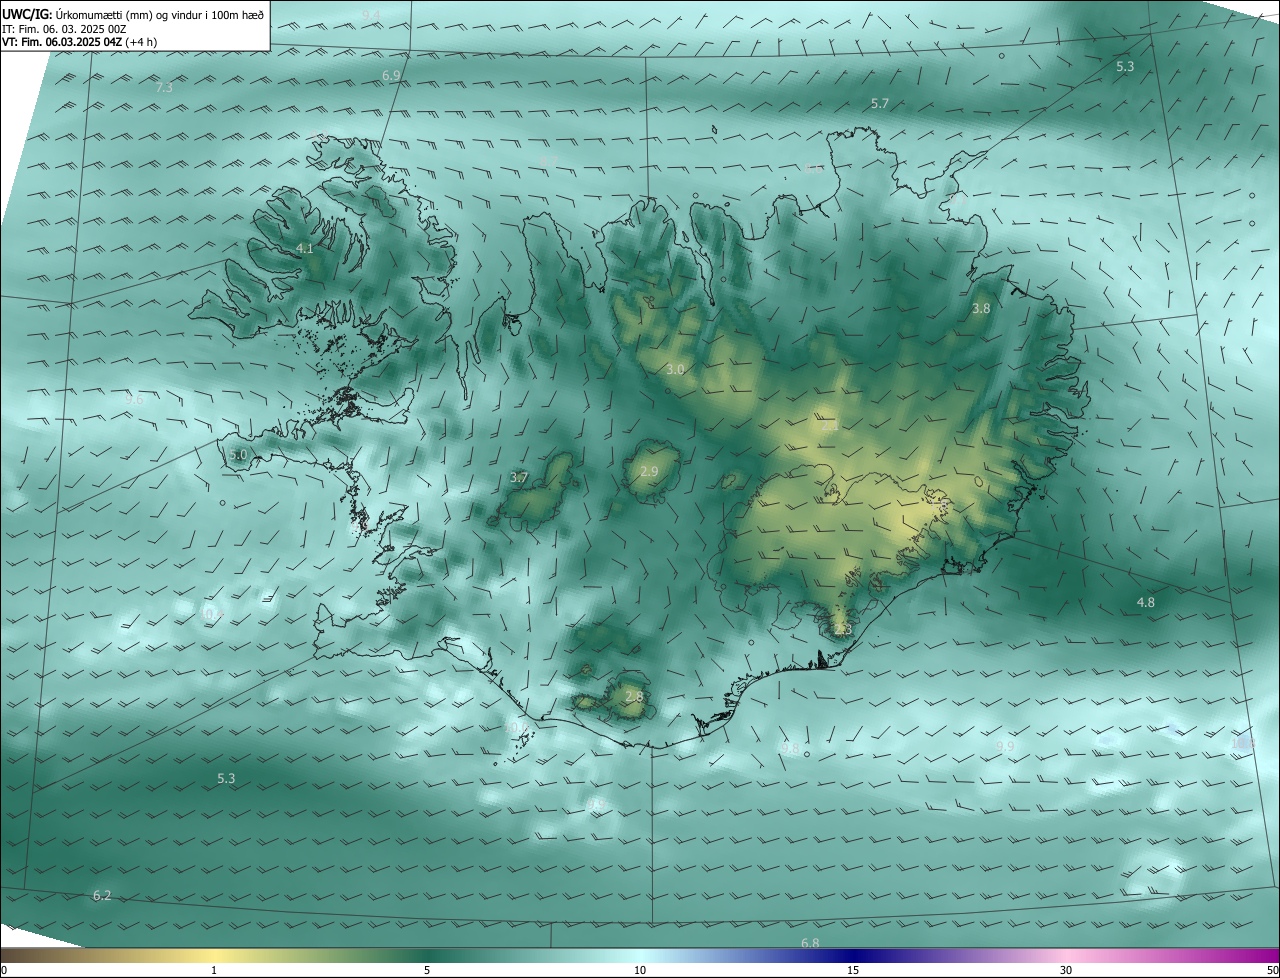1280x978 pixels.
Task: Click the 9.8 value south of Iceland
Action: pos(790,748)
